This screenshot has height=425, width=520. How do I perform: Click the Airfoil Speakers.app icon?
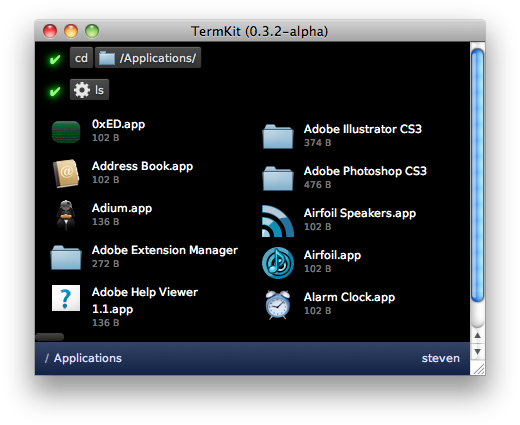coord(278,221)
